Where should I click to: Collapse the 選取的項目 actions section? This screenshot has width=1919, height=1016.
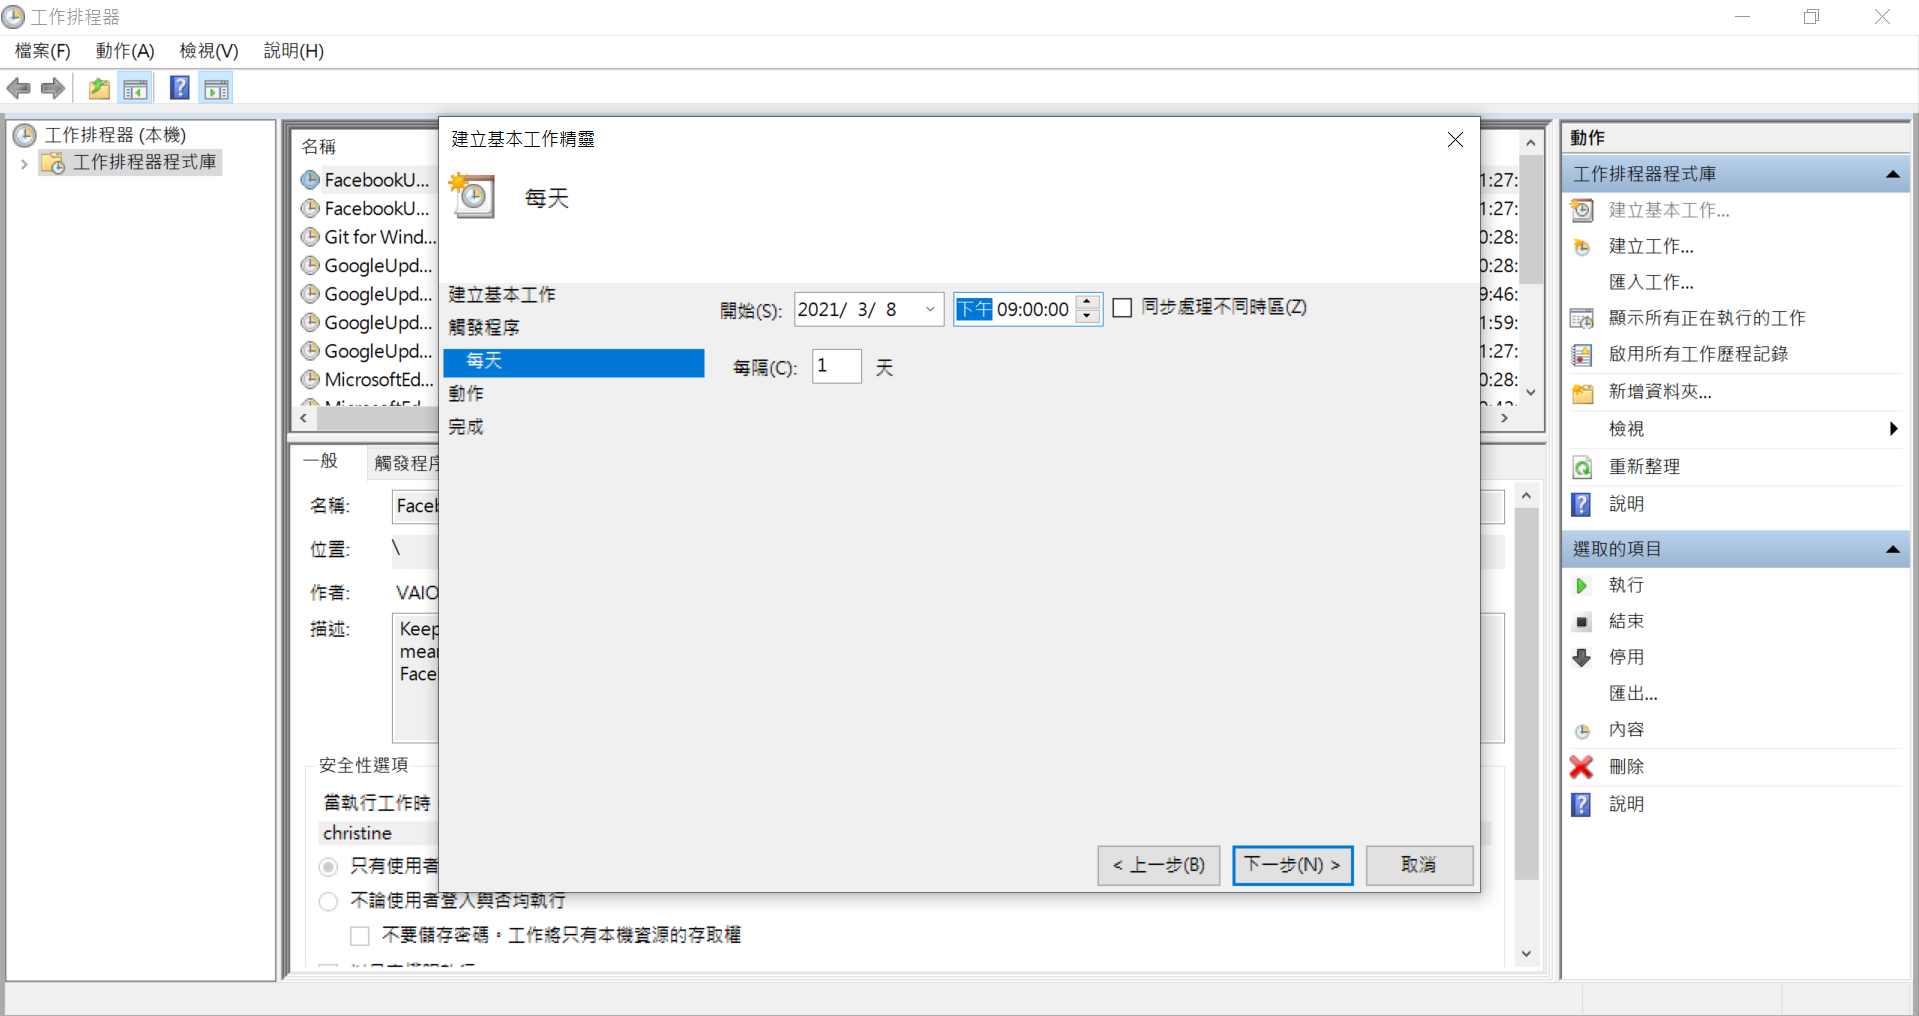pos(1892,549)
